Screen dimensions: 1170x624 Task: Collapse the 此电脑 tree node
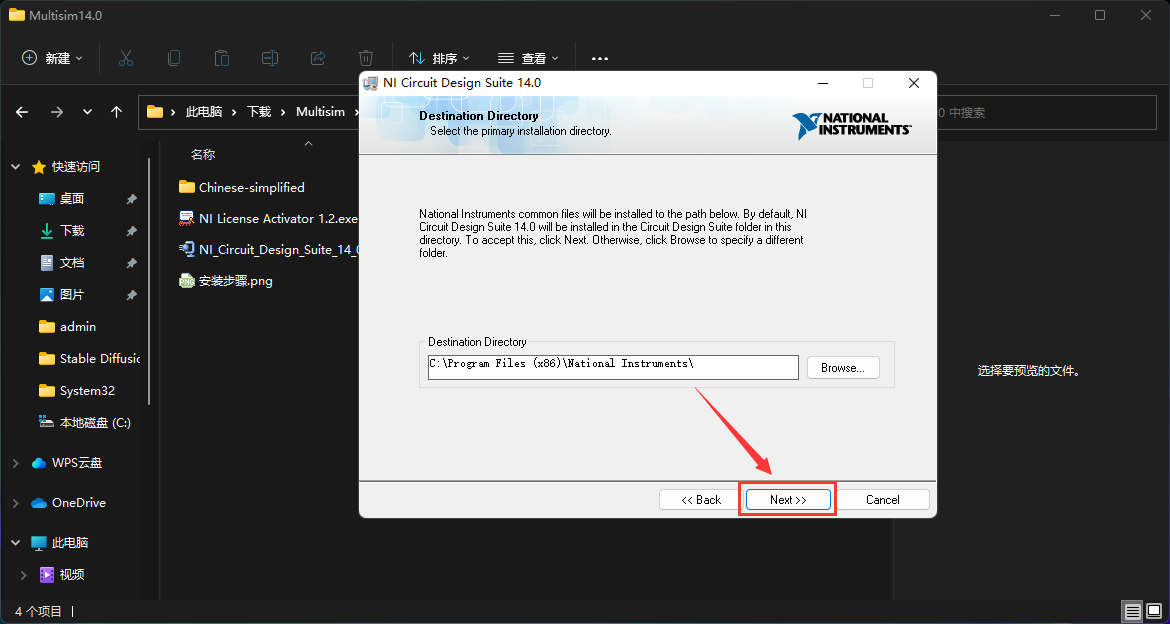16,543
